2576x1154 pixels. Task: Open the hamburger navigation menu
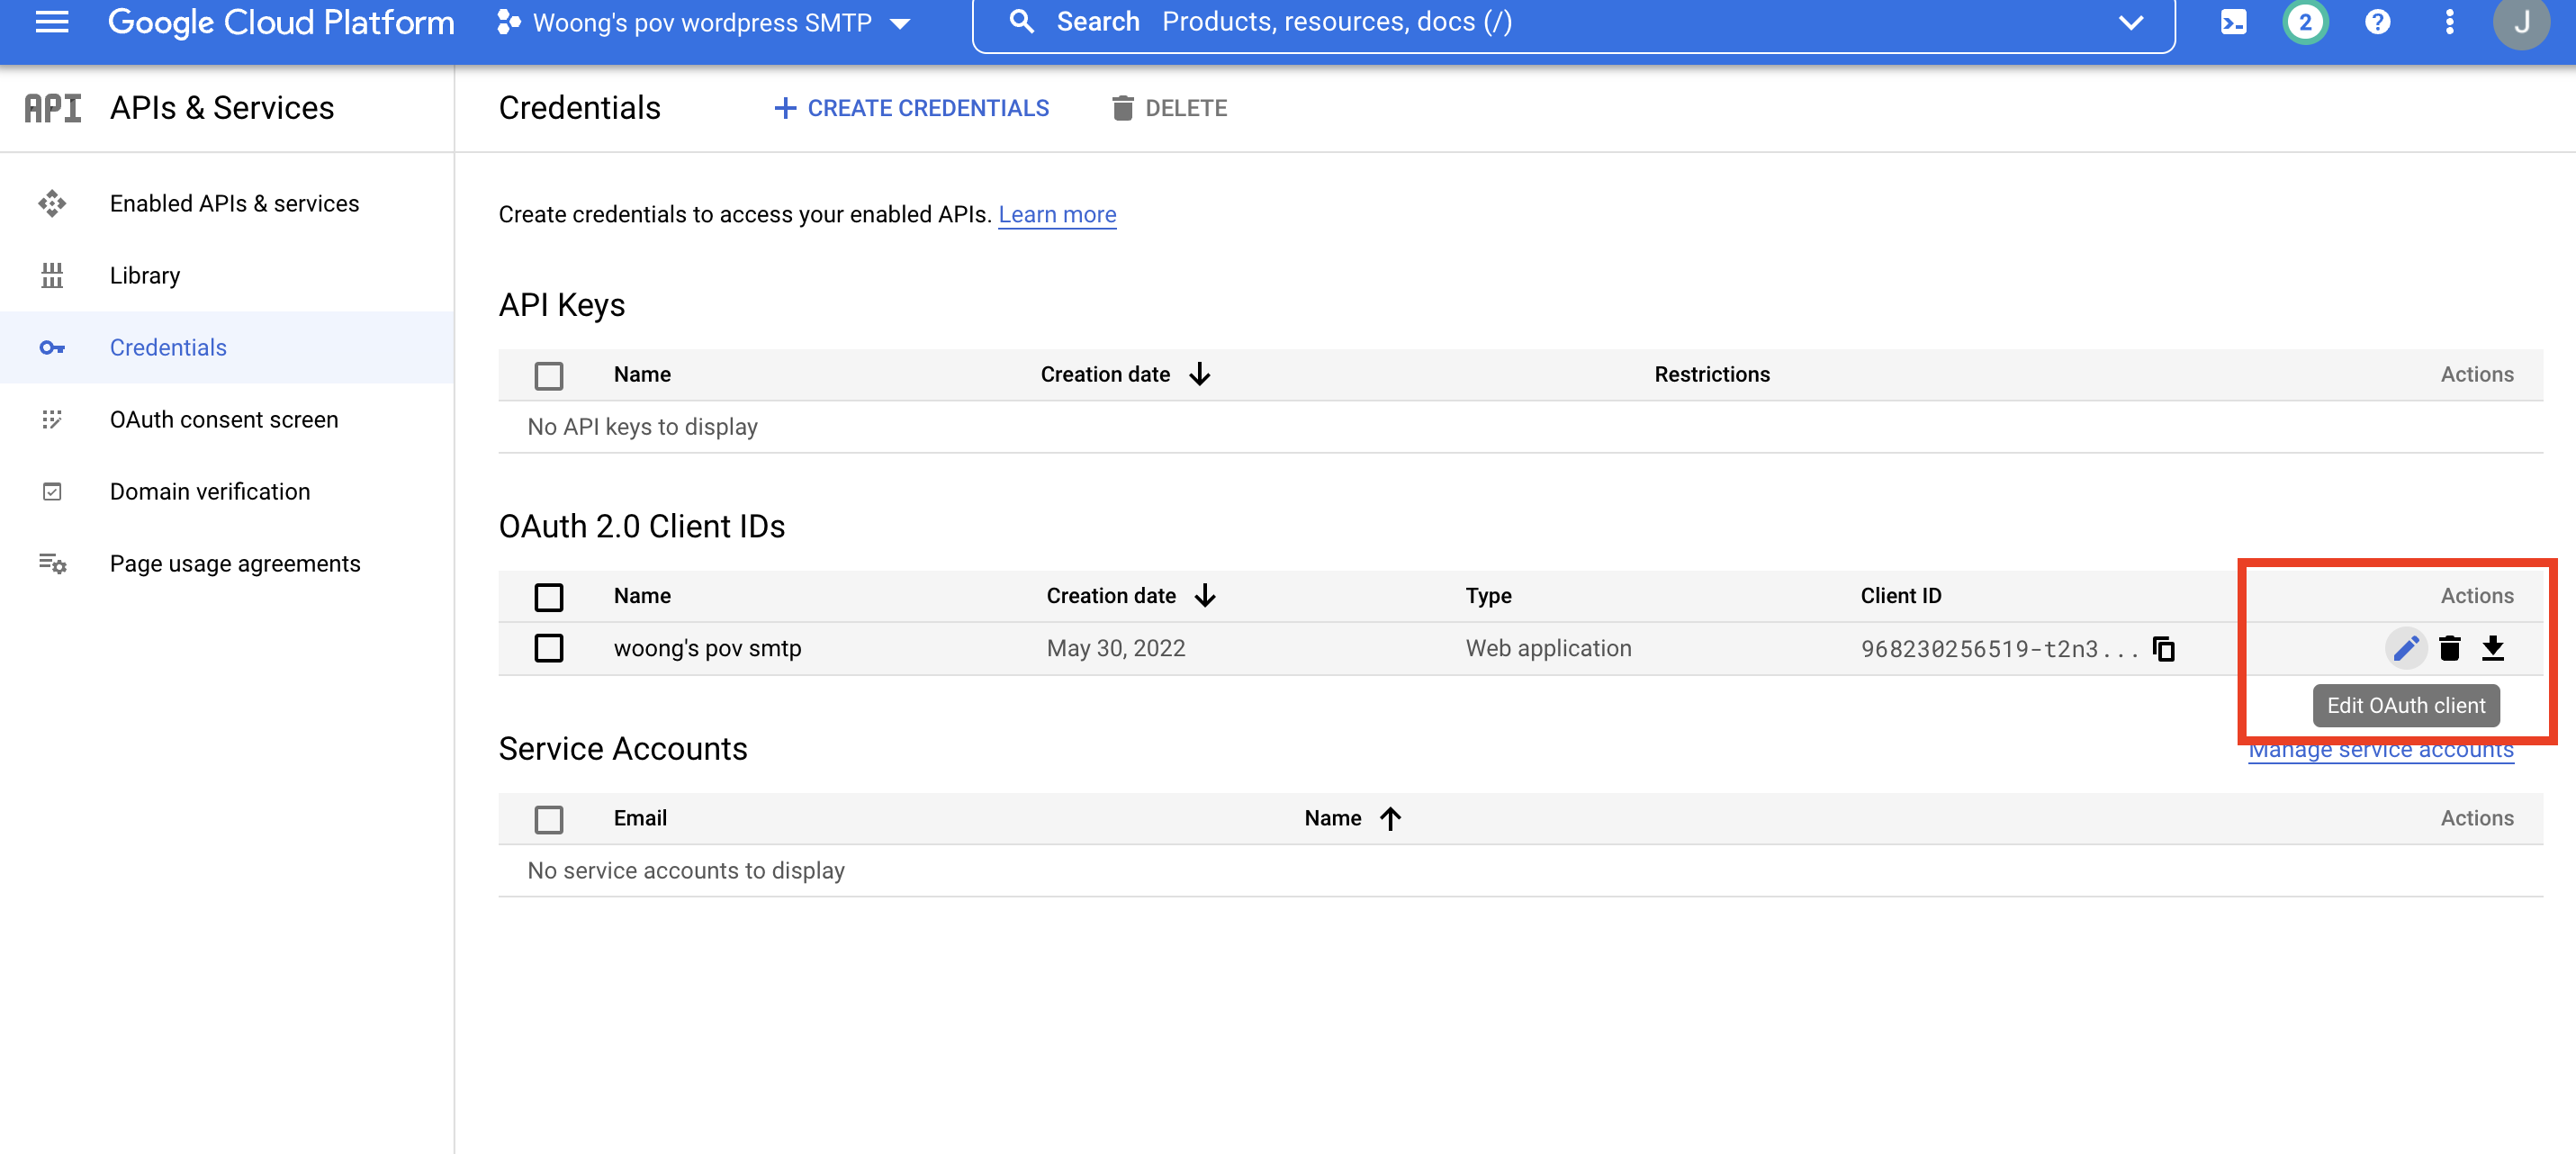(52, 22)
